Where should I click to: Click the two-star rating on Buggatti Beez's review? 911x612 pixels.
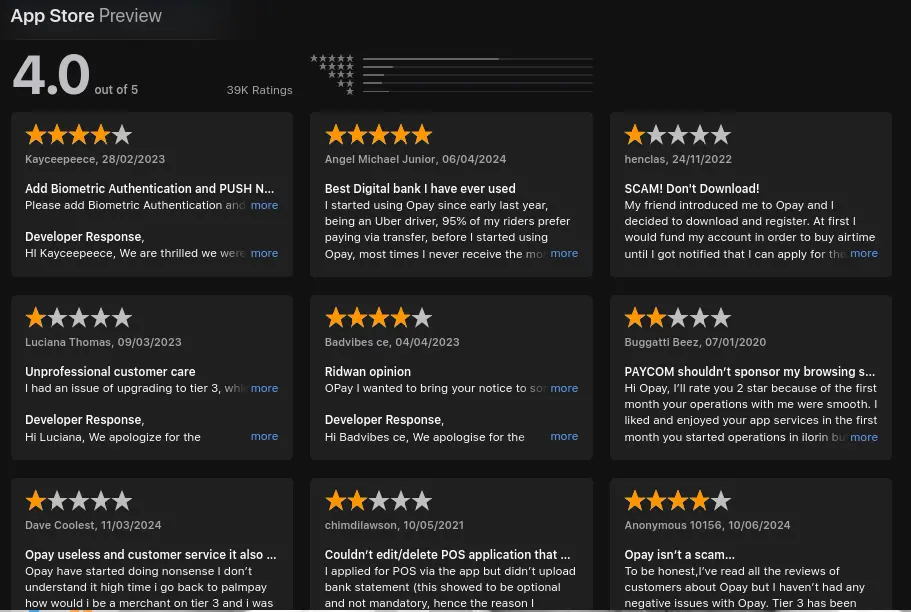[678, 318]
